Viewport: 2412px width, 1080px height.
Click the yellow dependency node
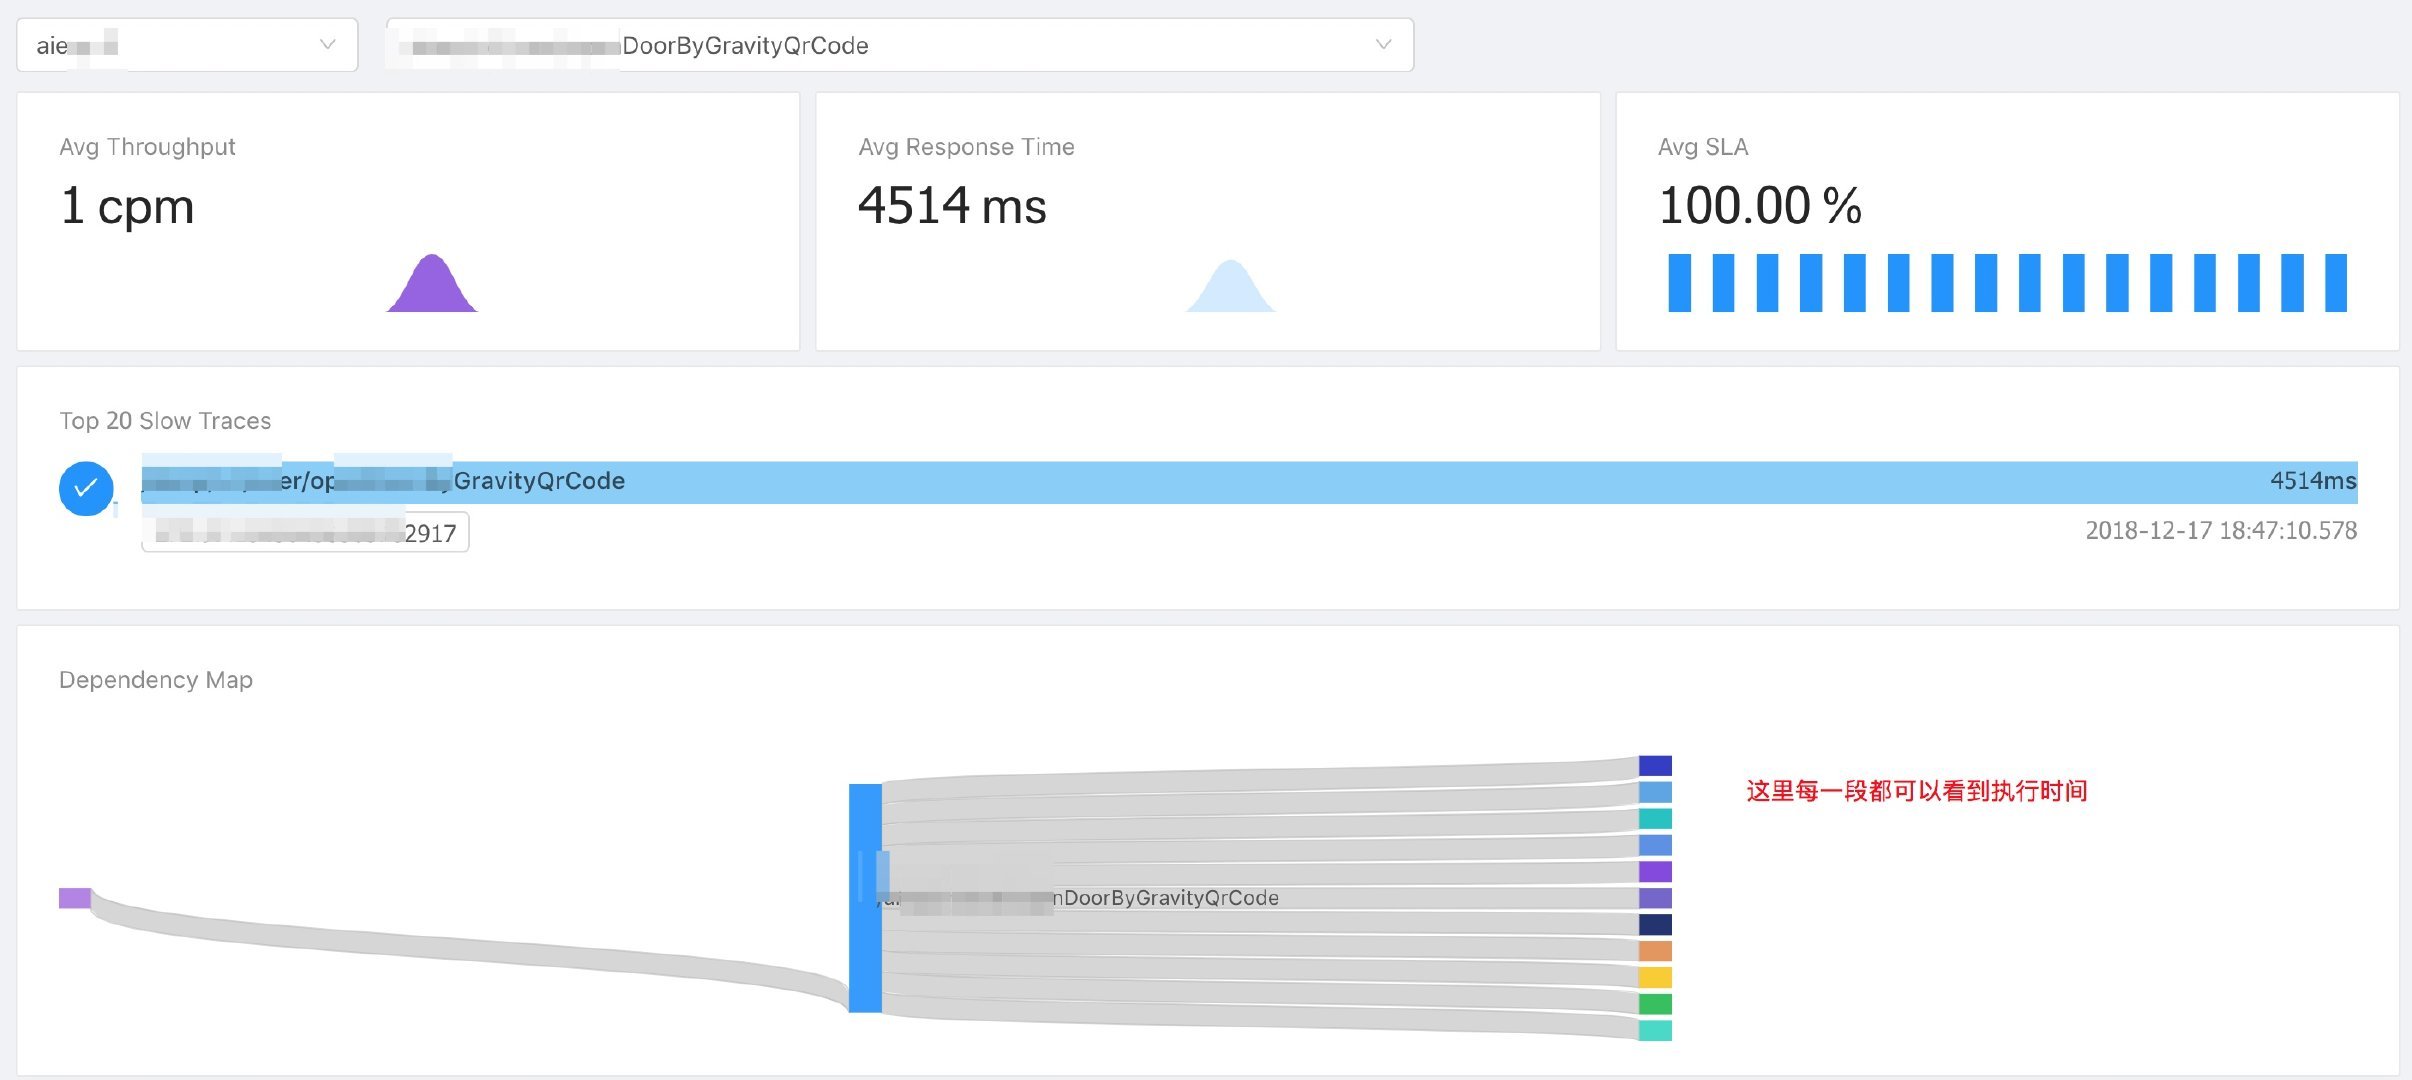coord(1655,977)
